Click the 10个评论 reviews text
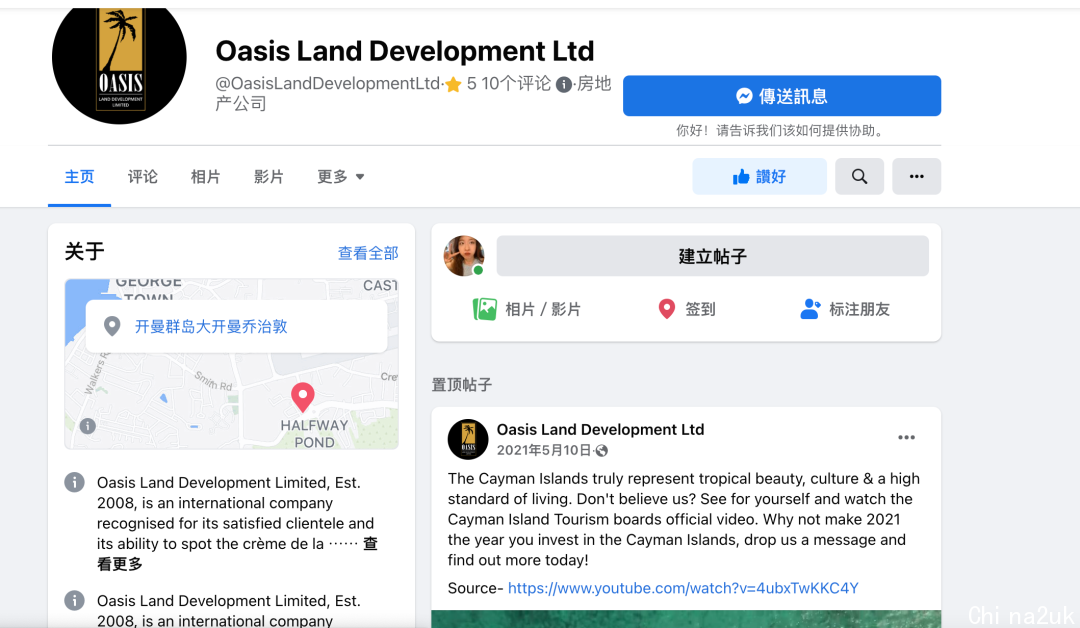 click(516, 83)
